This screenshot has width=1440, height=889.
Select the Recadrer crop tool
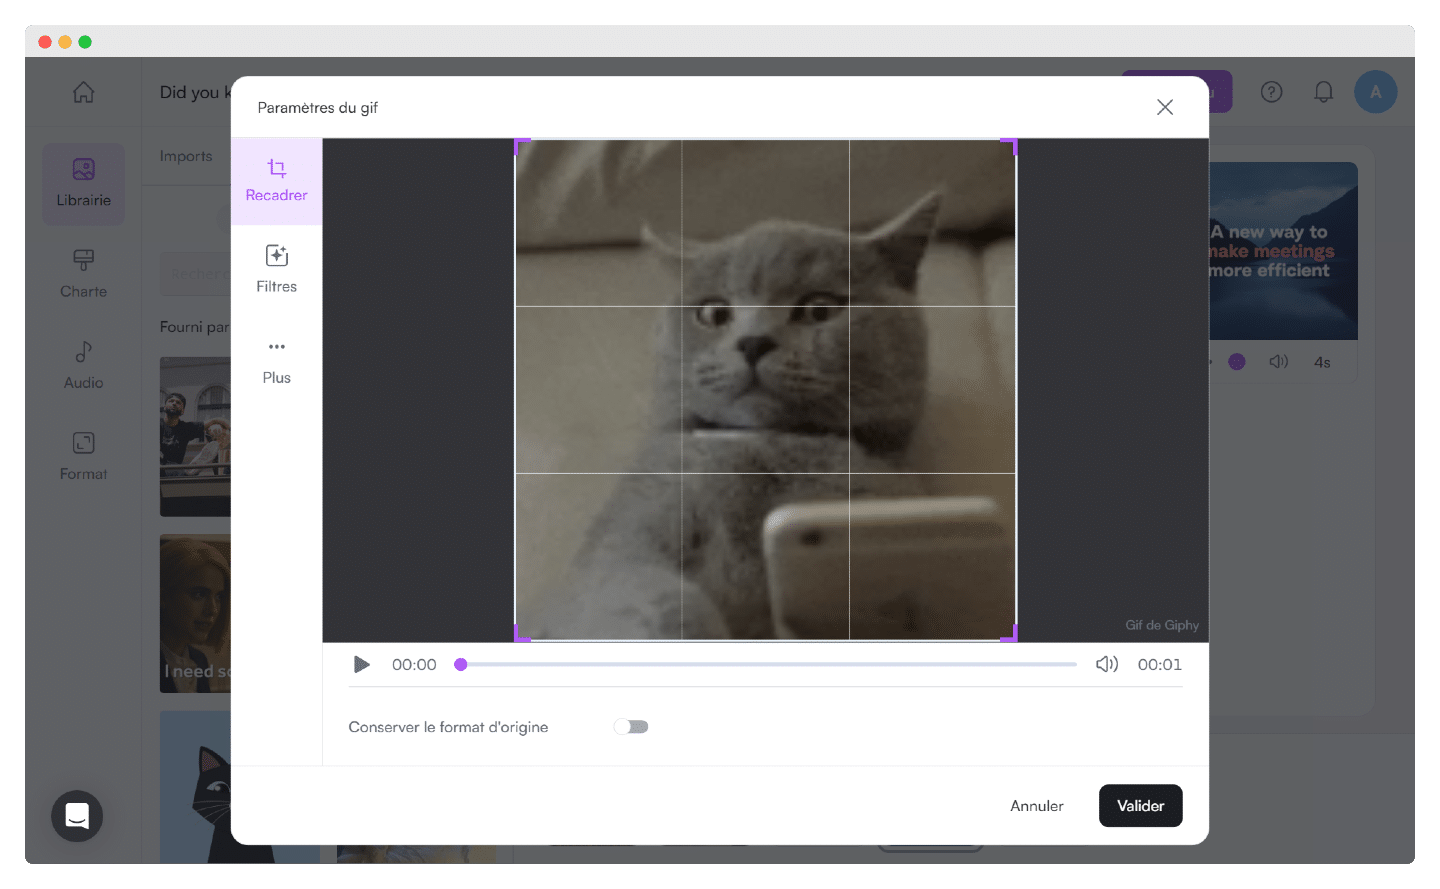[x=276, y=181]
